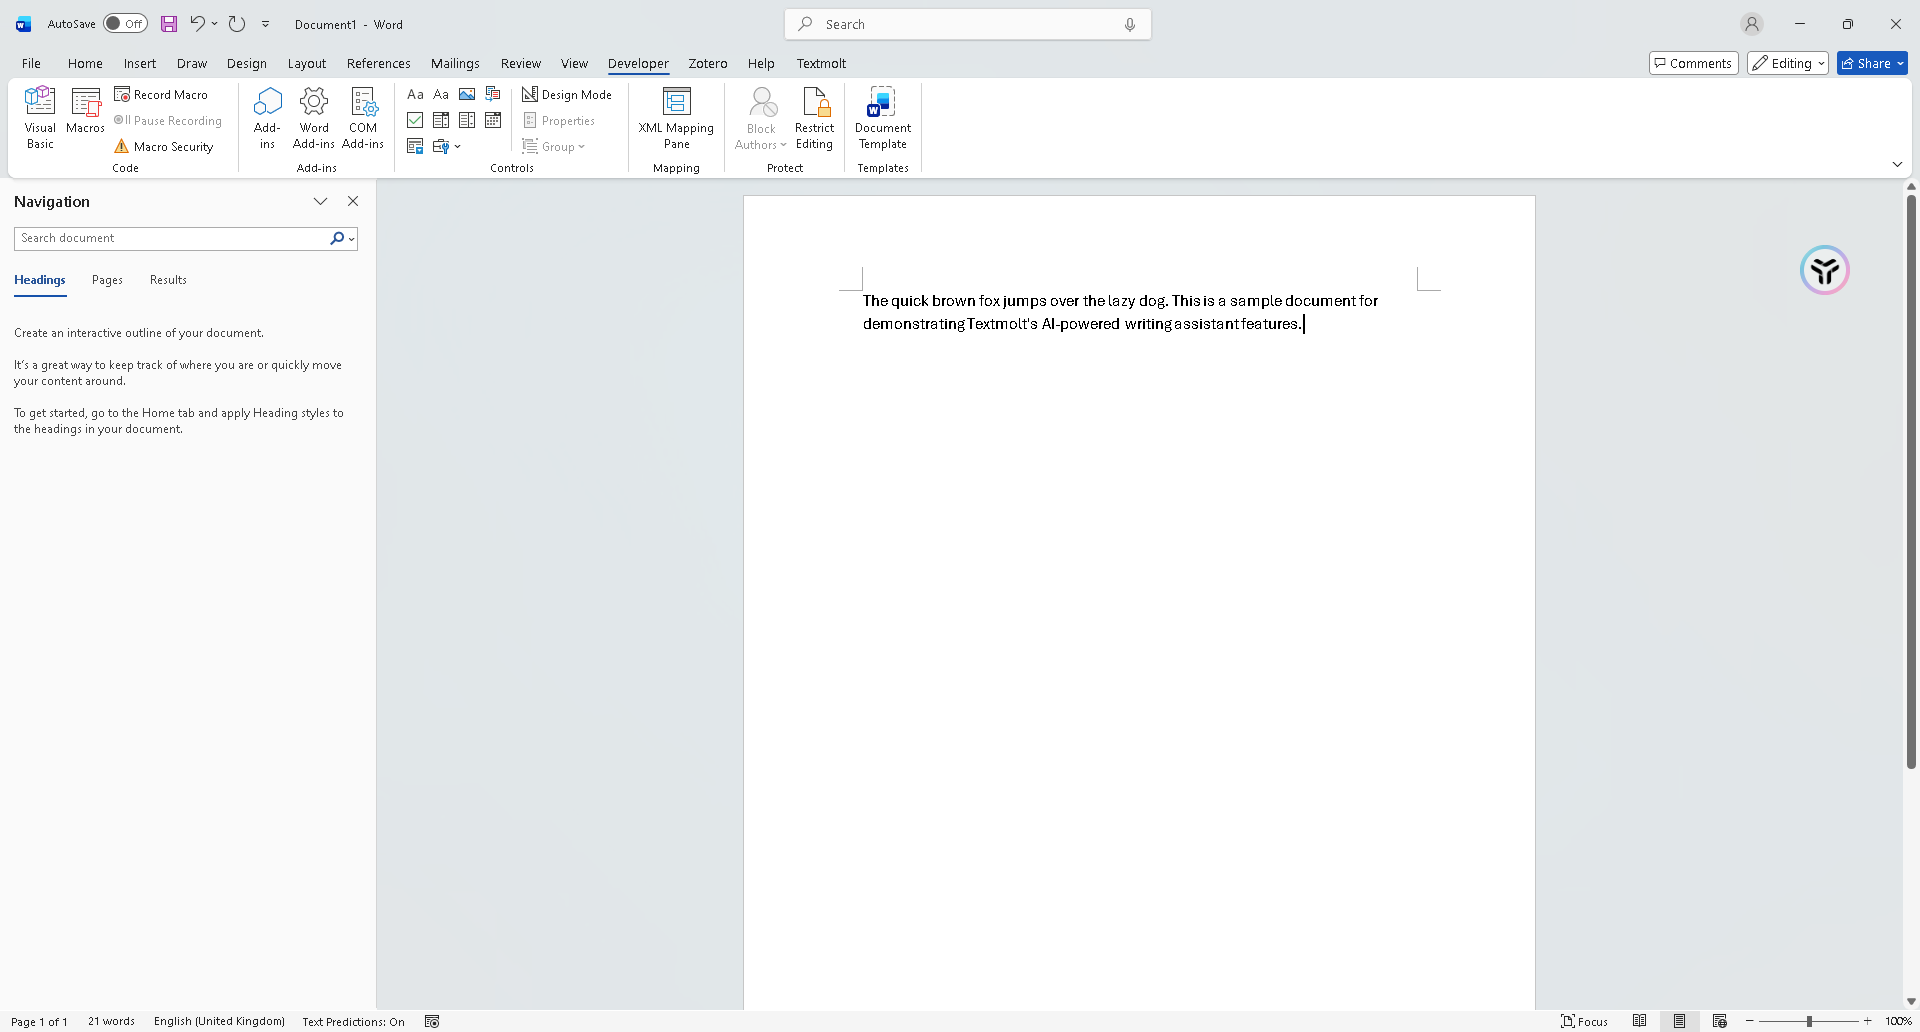Open the Comments pane
The image size is (1920, 1032).
(1693, 63)
